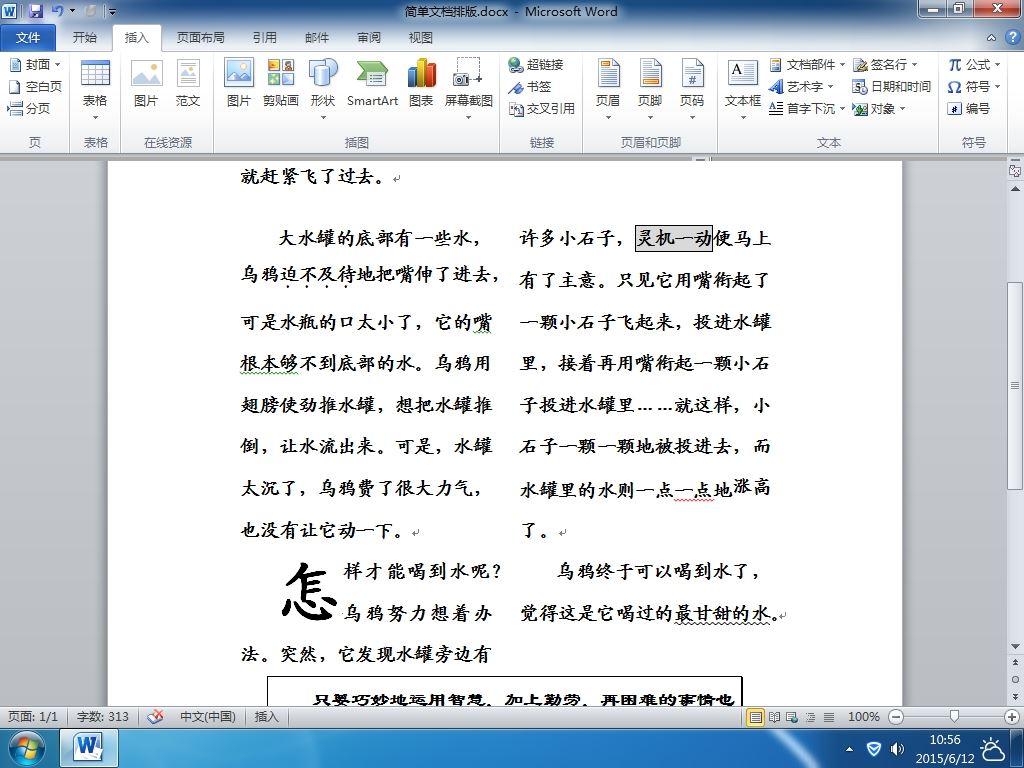Open Screenshot (屏幕截图) tool
The image size is (1024, 768).
[x=468, y=90]
